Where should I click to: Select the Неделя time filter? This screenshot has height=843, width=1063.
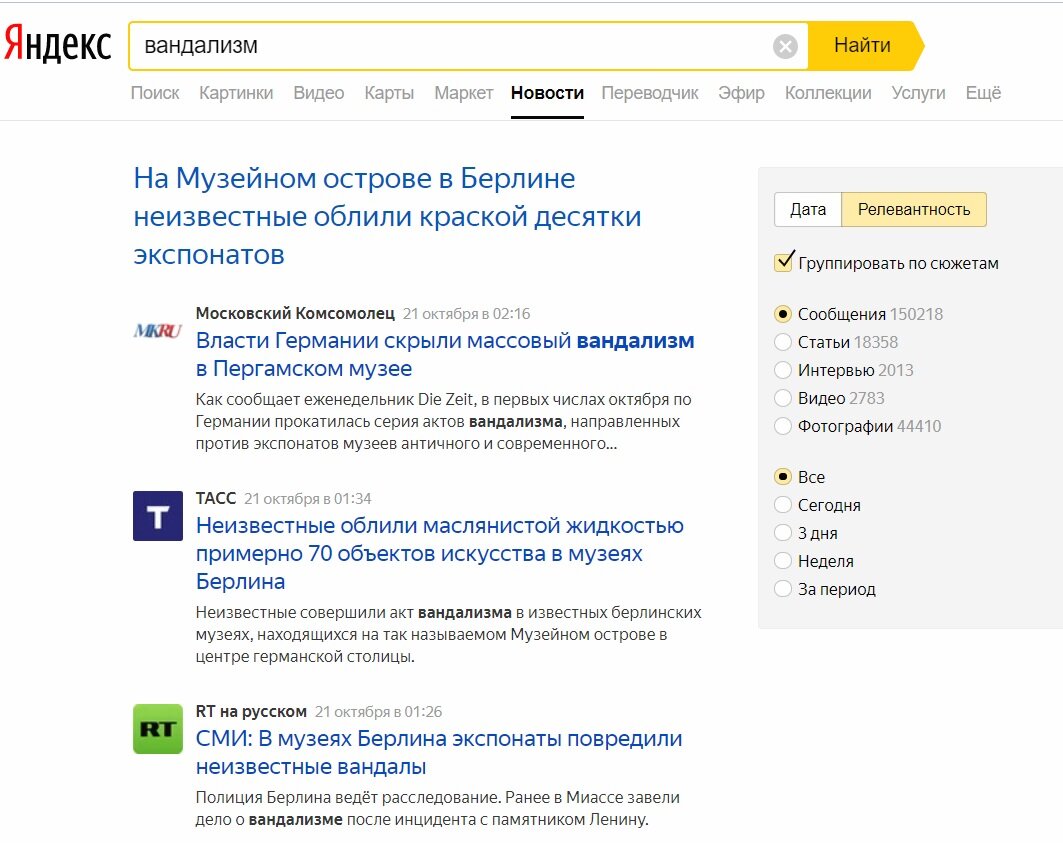(x=783, y=561)
